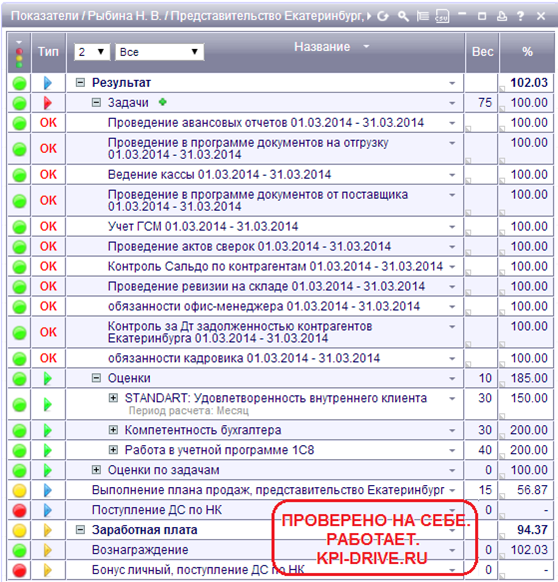Click green arrow icon of Оценки по задачам
The width and height of the screenshot is (558, 582).
pyautogui.click(x=48, y=471)
